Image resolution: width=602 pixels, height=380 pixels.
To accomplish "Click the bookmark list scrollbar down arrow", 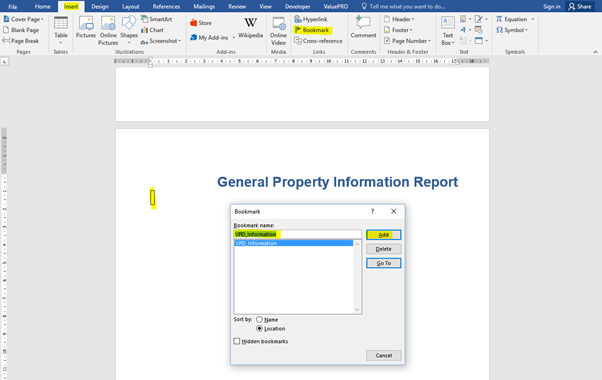I will point(357,310).
